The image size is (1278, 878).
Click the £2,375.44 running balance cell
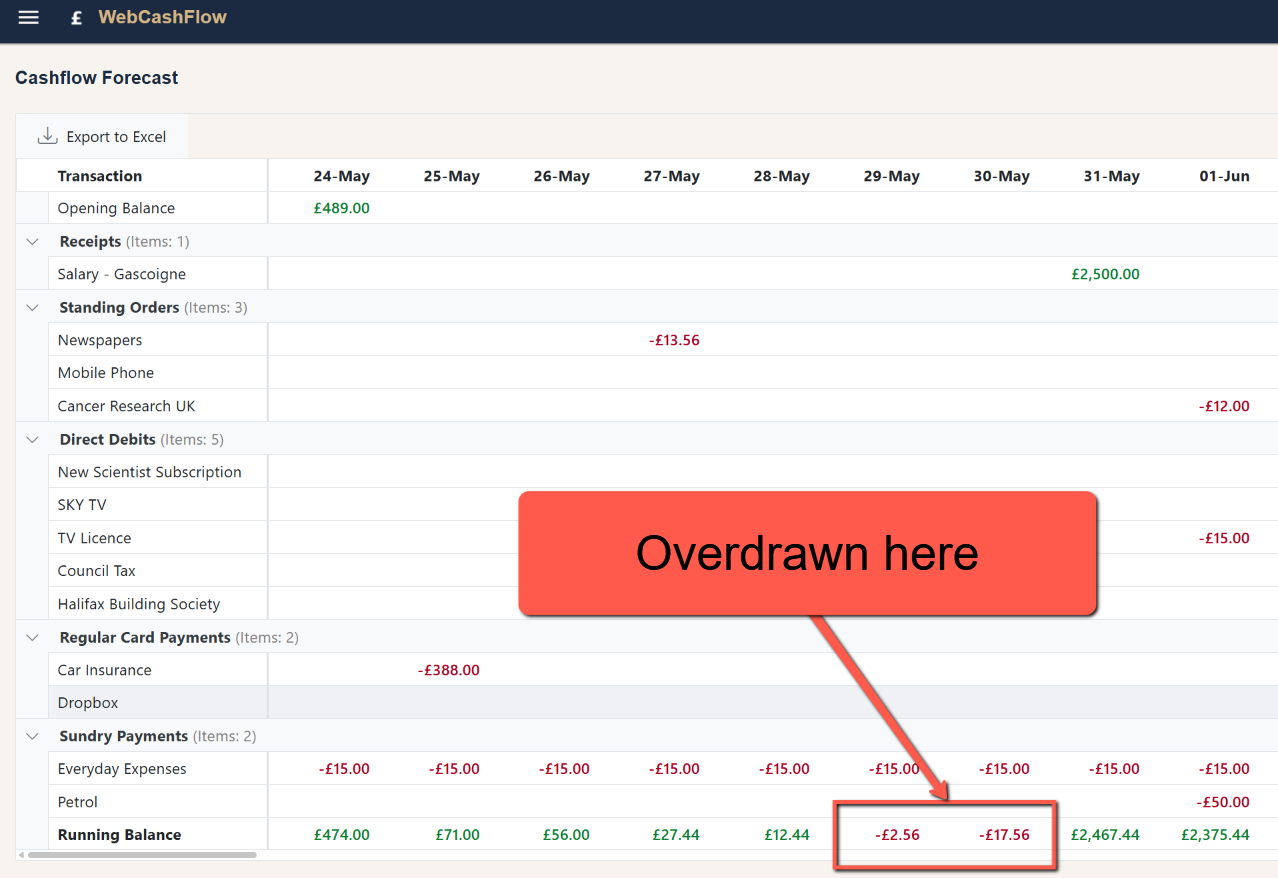coord(1215,835)
